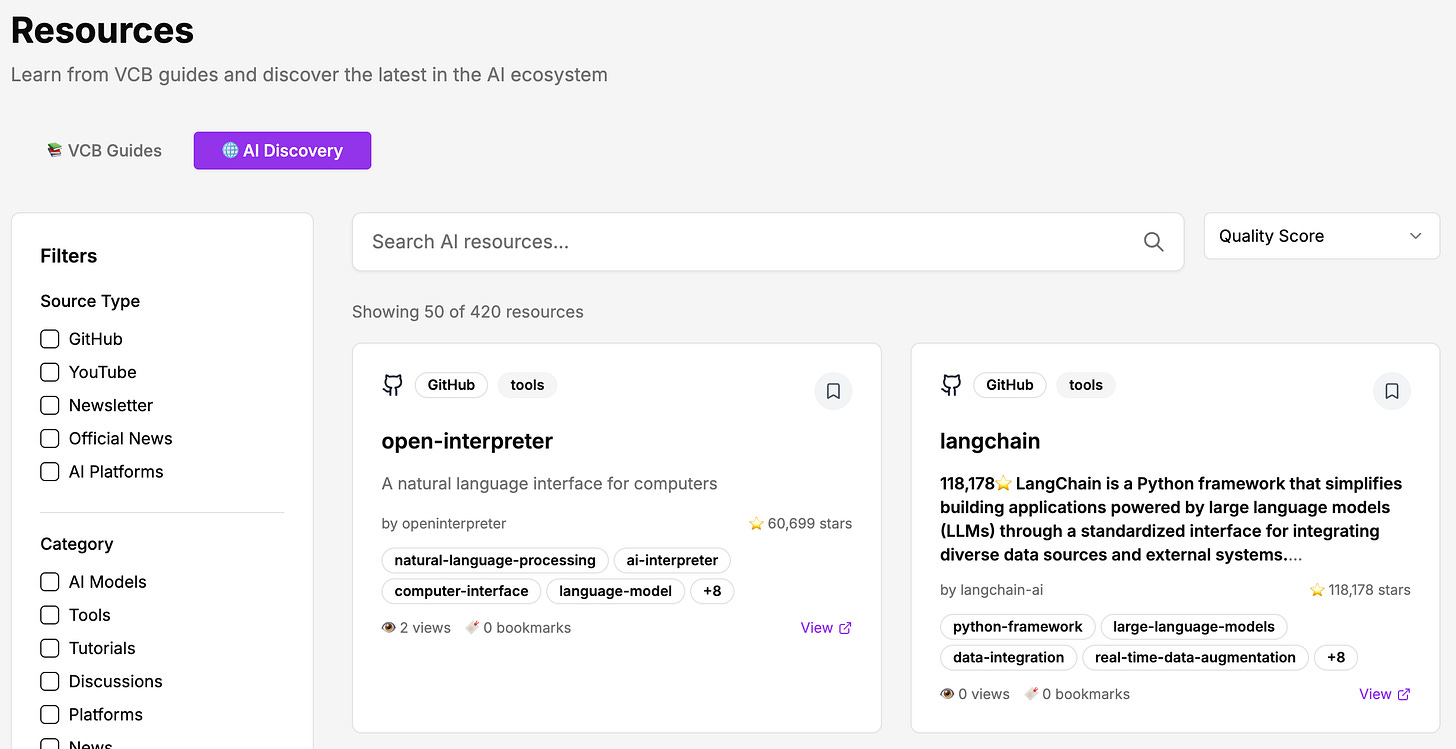Switch to the VCB Guides tab

point(104,151)
